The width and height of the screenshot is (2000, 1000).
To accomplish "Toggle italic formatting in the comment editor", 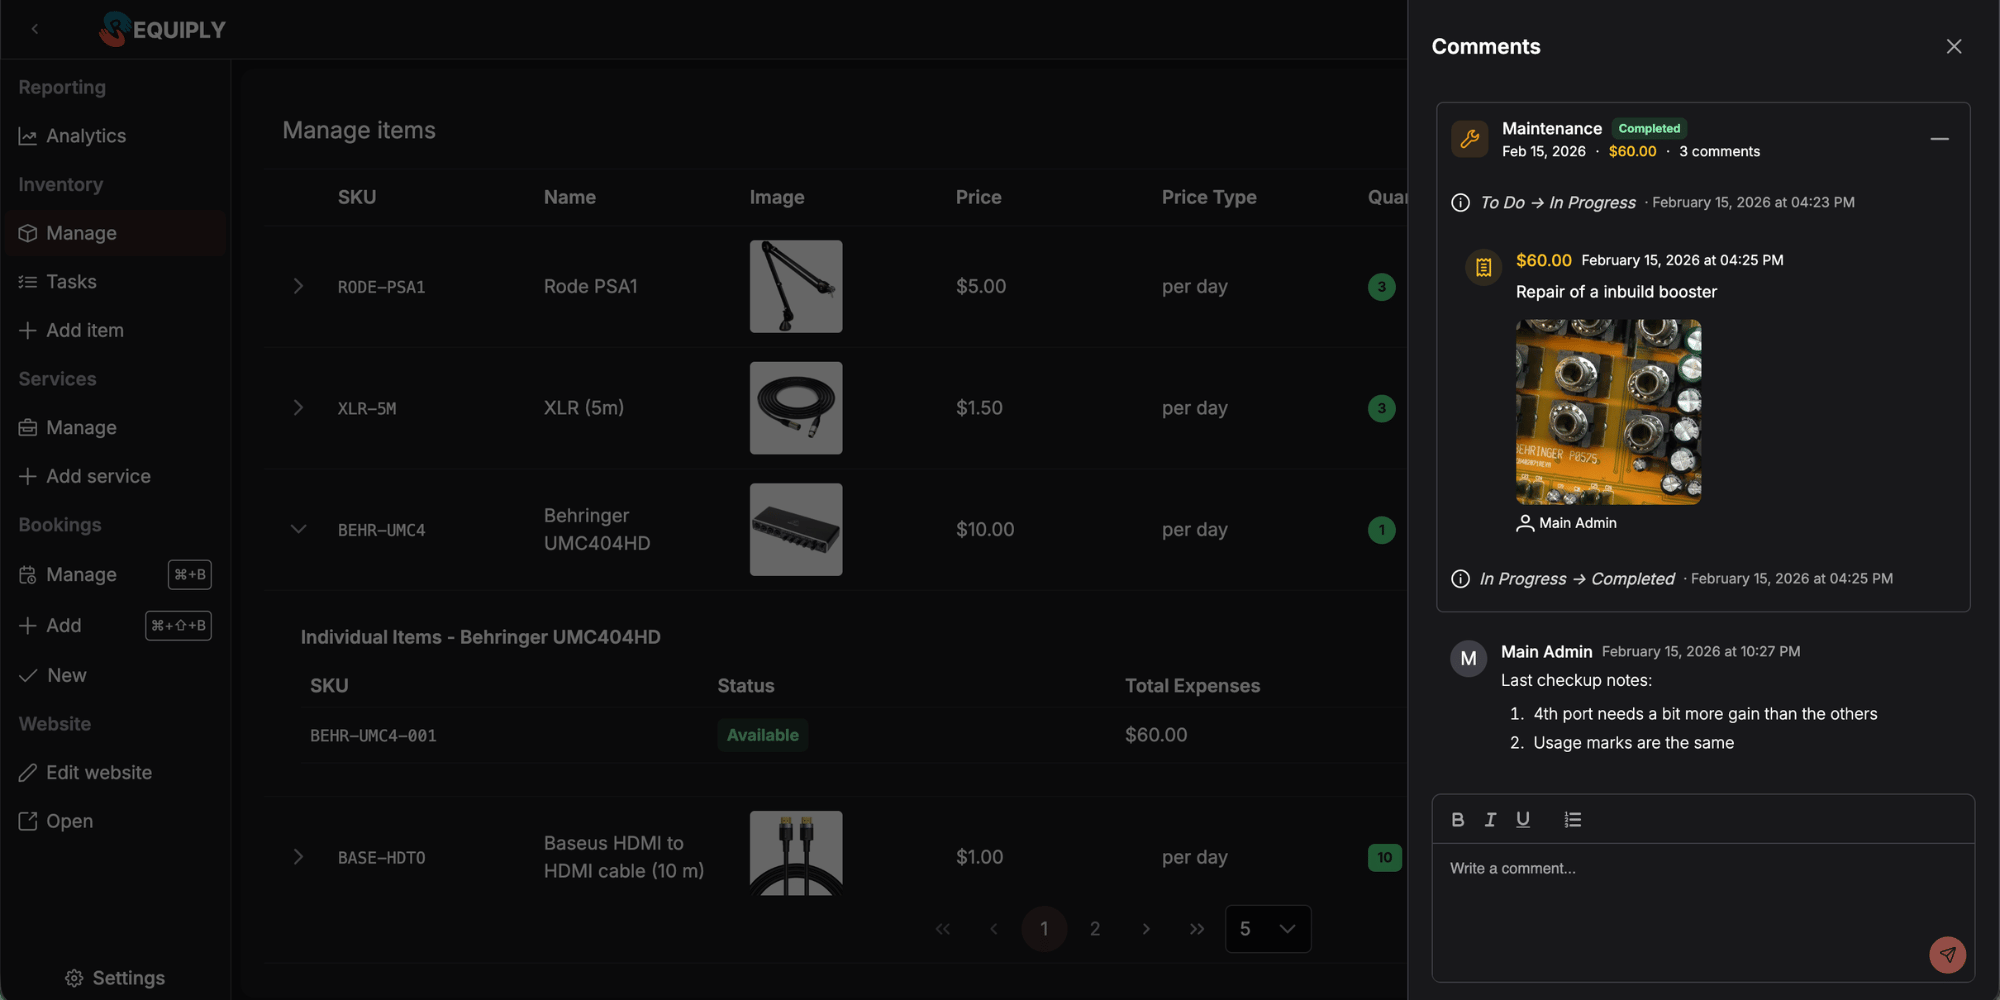I will [x=1490, y=819].
